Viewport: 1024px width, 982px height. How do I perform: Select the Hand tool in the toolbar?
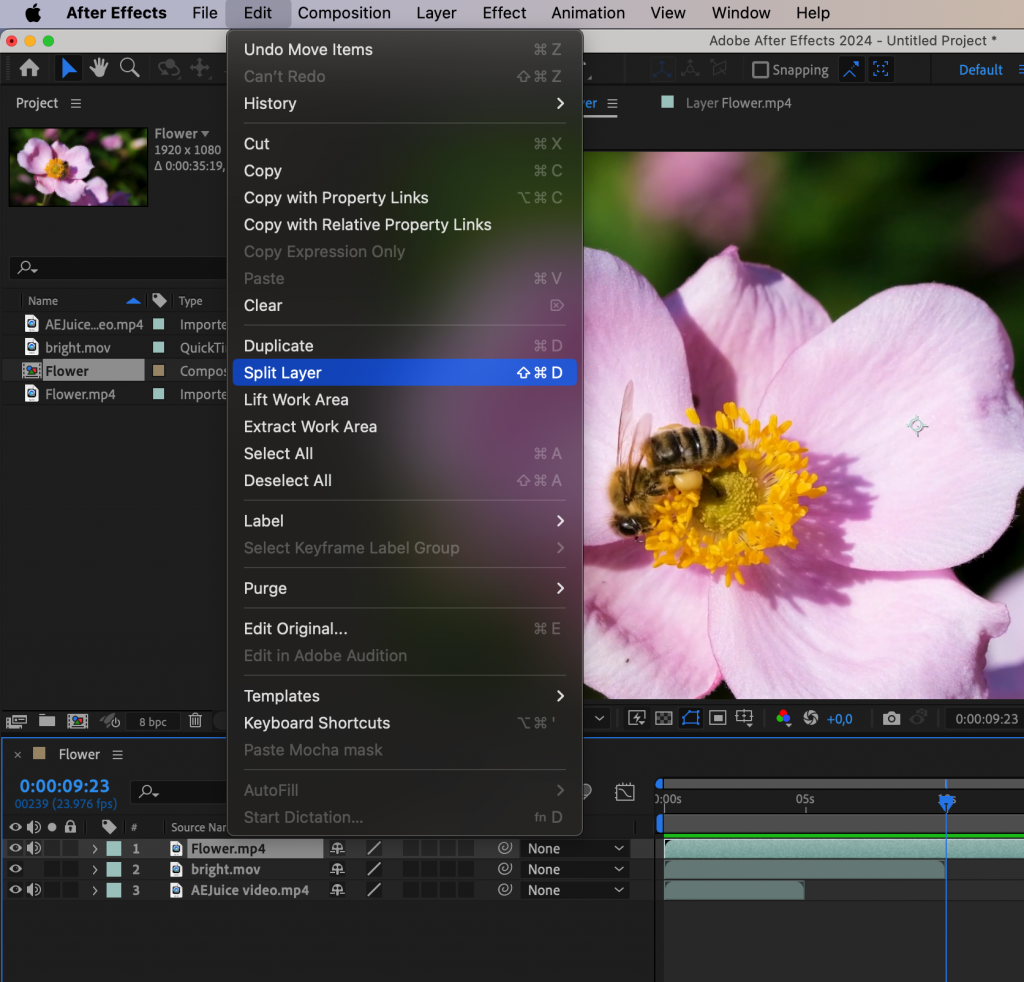[x=97, y=68]
